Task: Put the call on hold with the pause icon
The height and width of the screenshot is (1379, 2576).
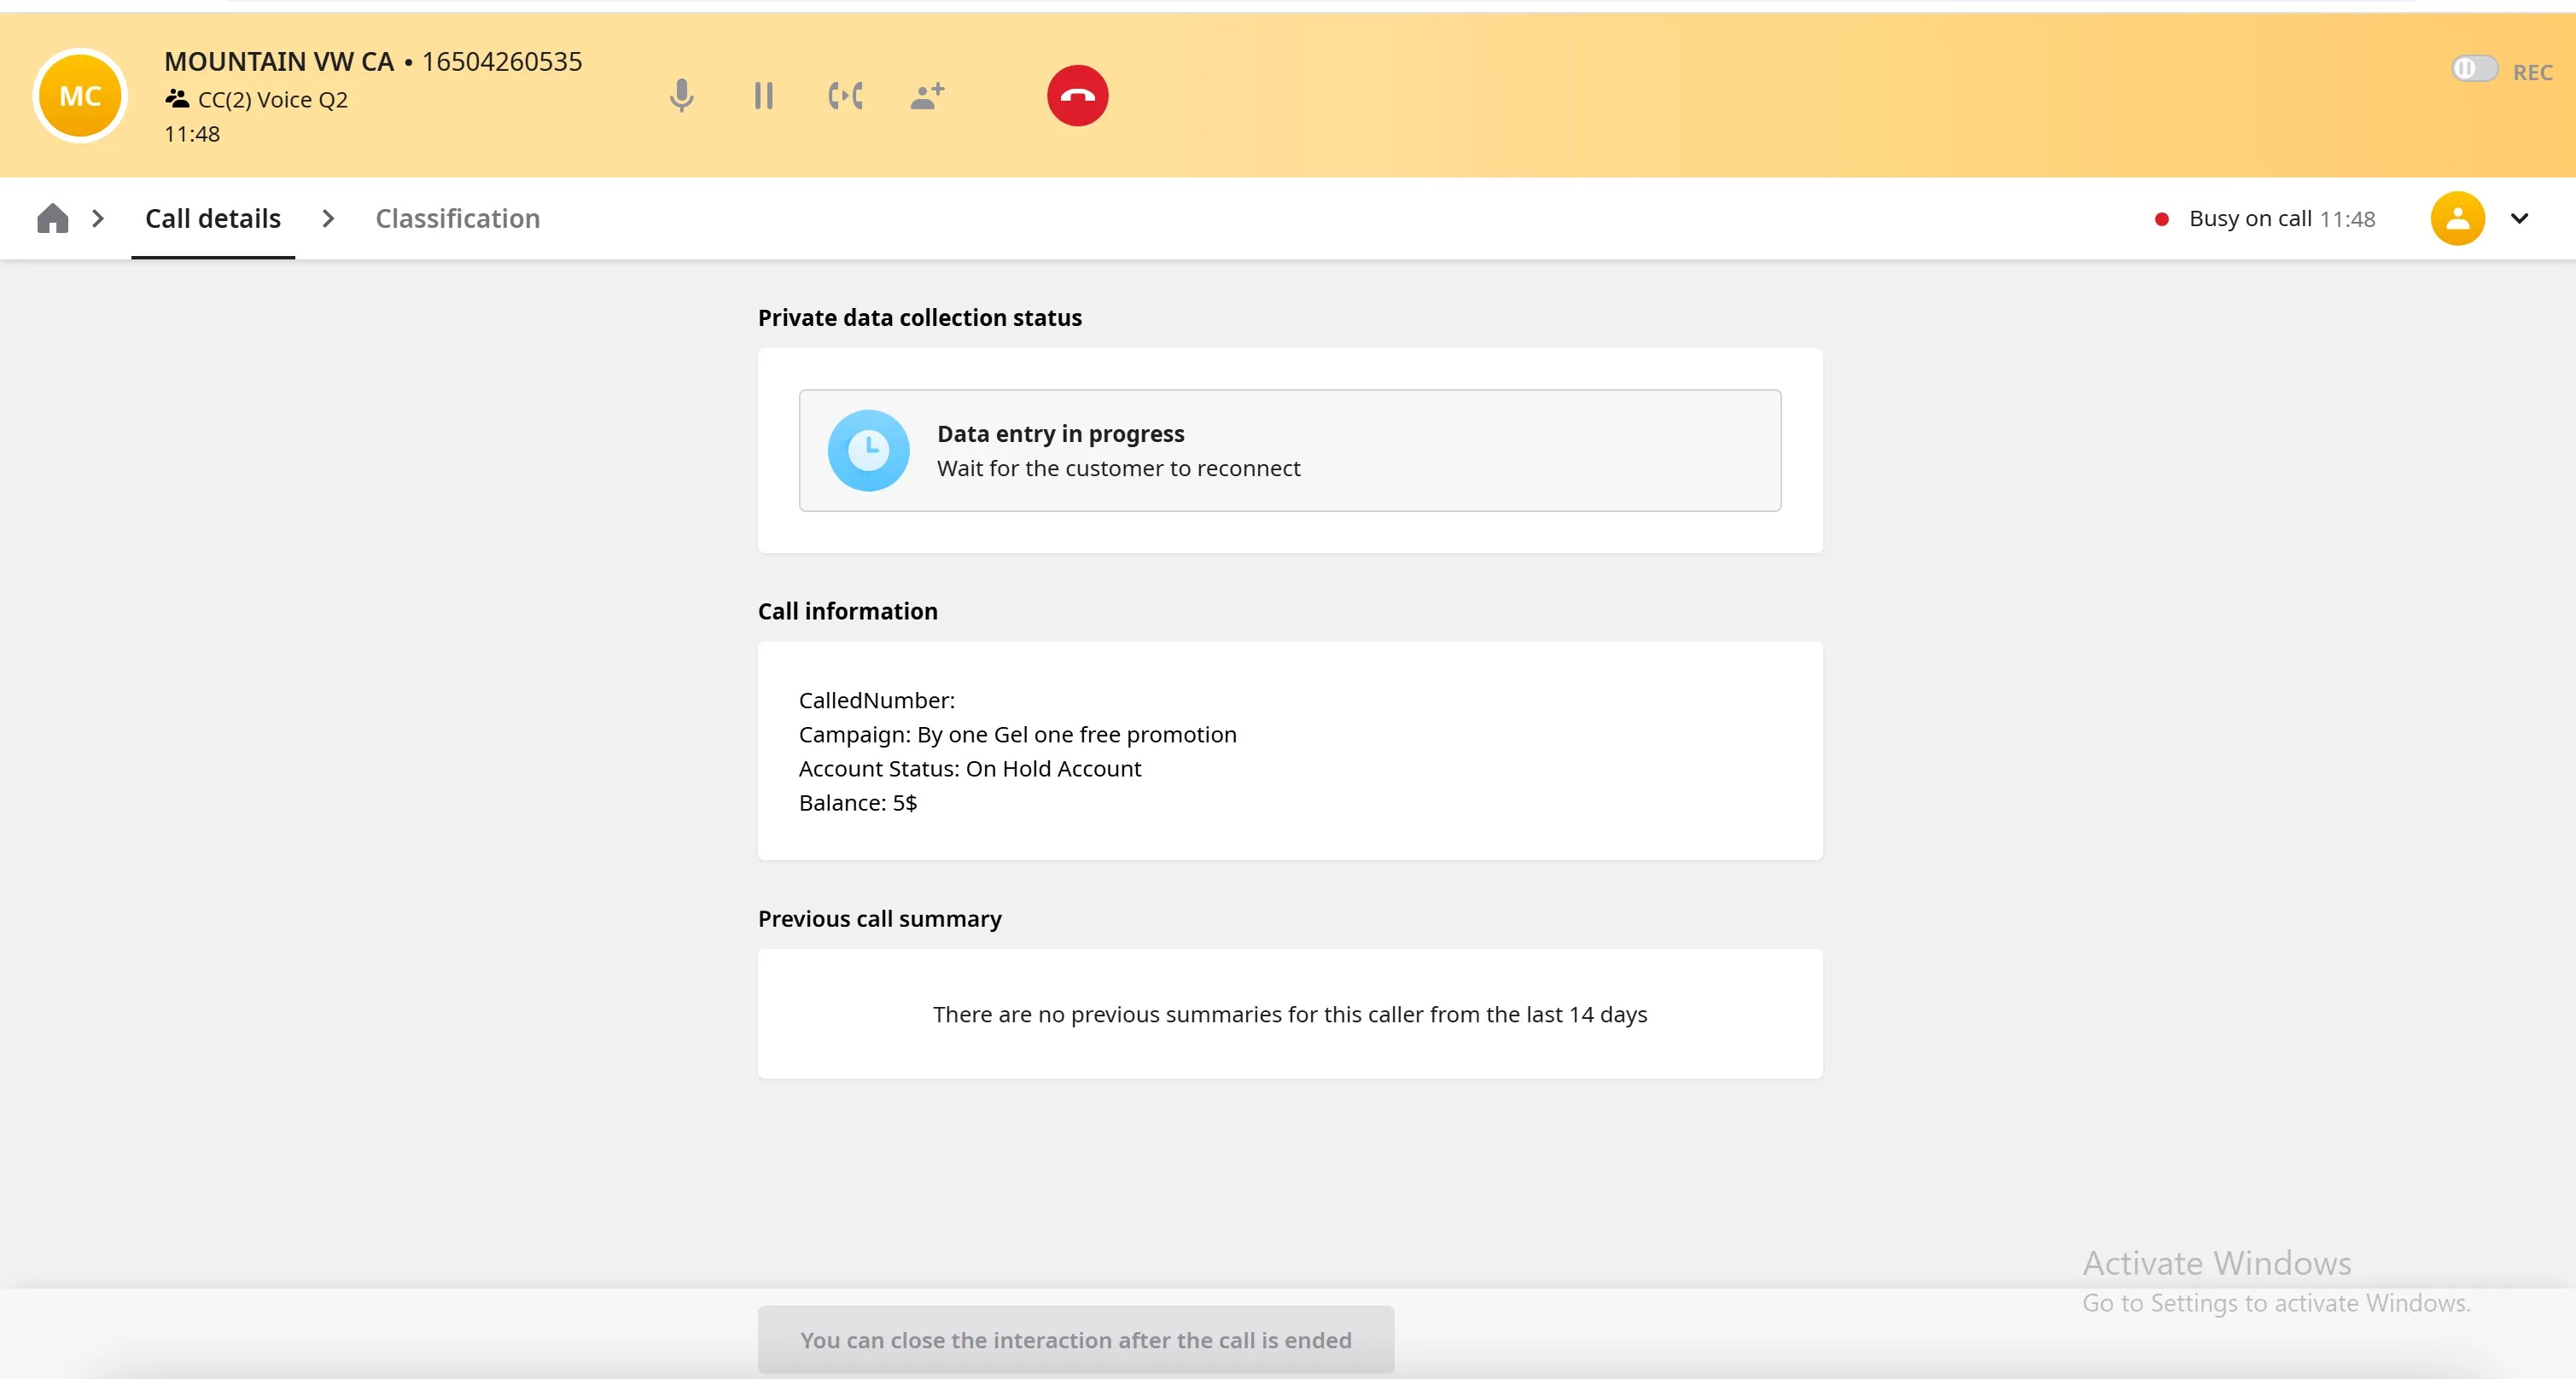Action: tap(763, 96)
